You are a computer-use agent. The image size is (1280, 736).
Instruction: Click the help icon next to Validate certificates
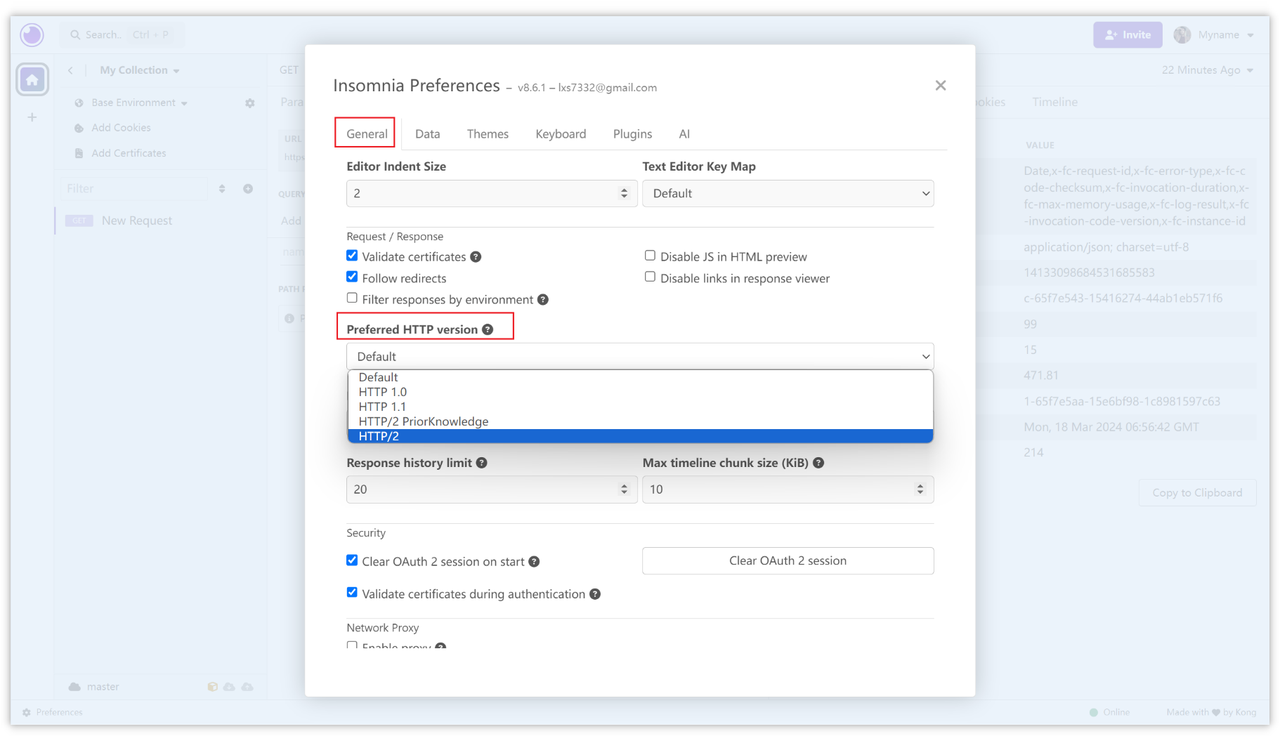pyautogui.click(x=476, y=257)
